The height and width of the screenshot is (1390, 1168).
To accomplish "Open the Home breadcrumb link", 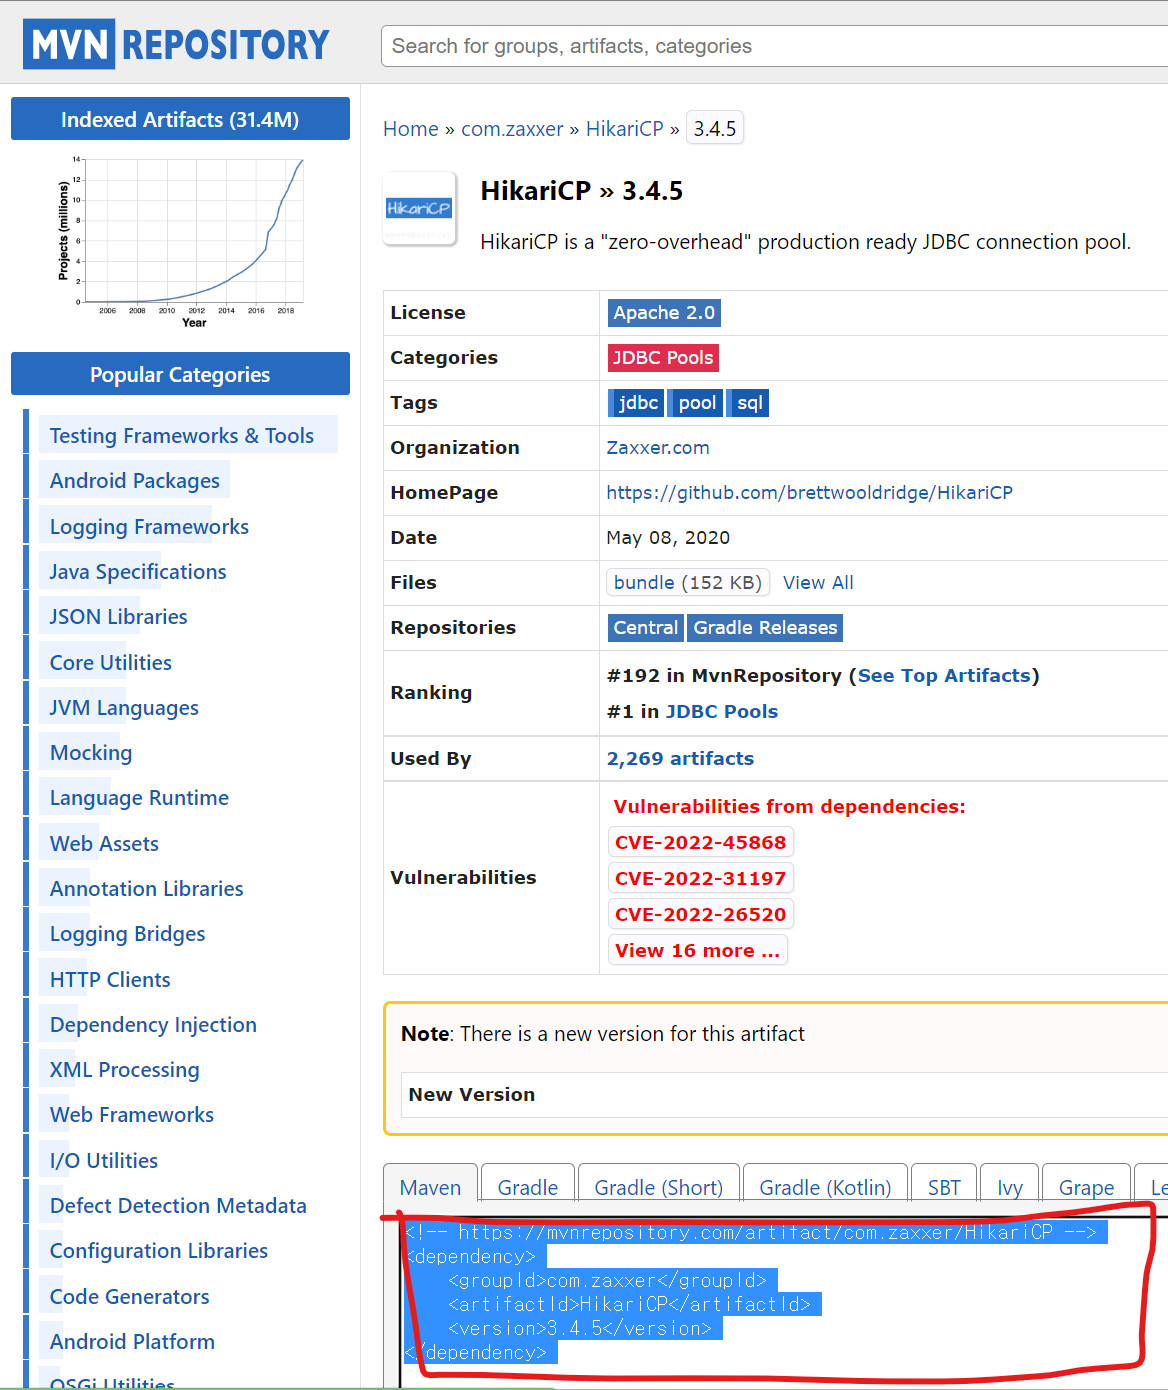I will pos(411,129).
